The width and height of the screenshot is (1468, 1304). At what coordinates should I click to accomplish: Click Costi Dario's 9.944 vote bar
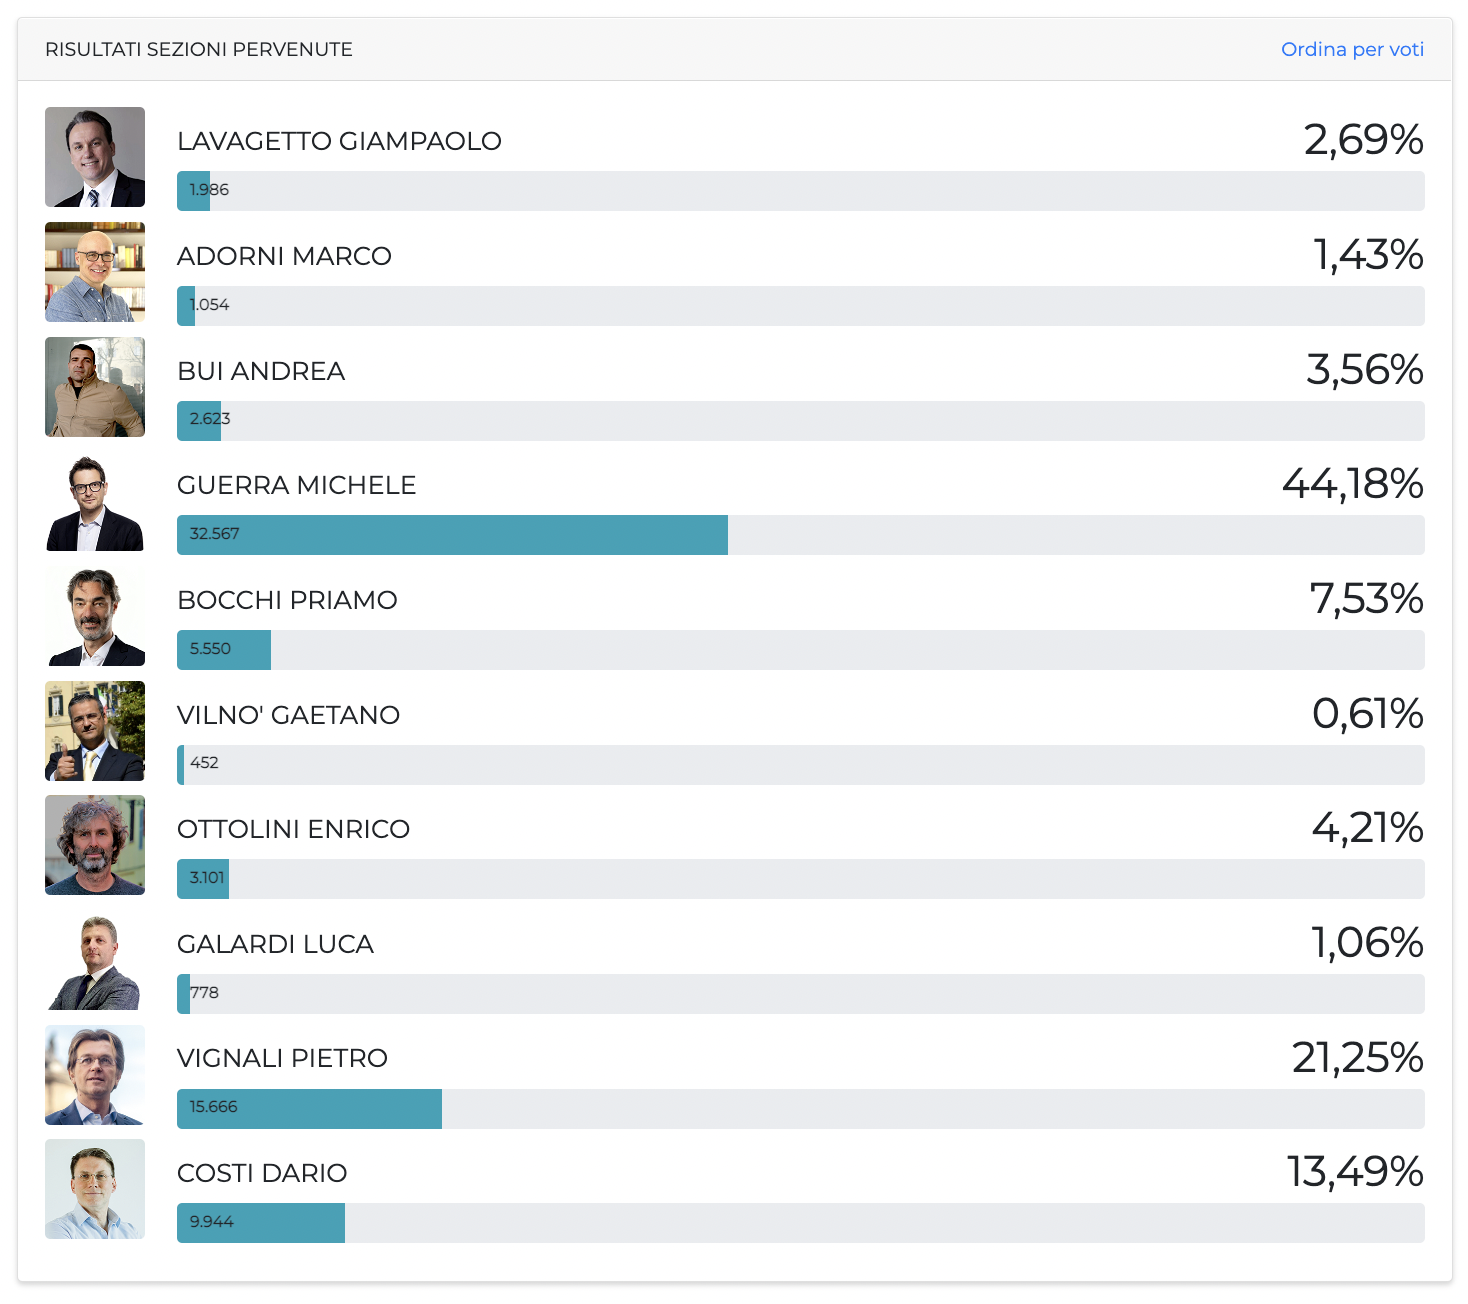(x=261, y=1223)
